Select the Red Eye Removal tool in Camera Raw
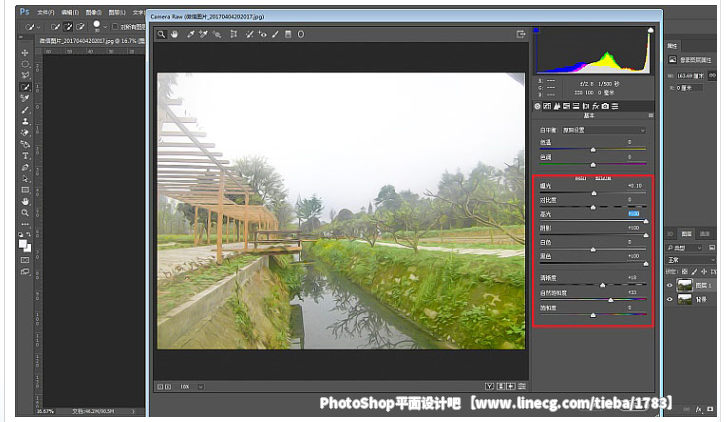 pos(263,34)
